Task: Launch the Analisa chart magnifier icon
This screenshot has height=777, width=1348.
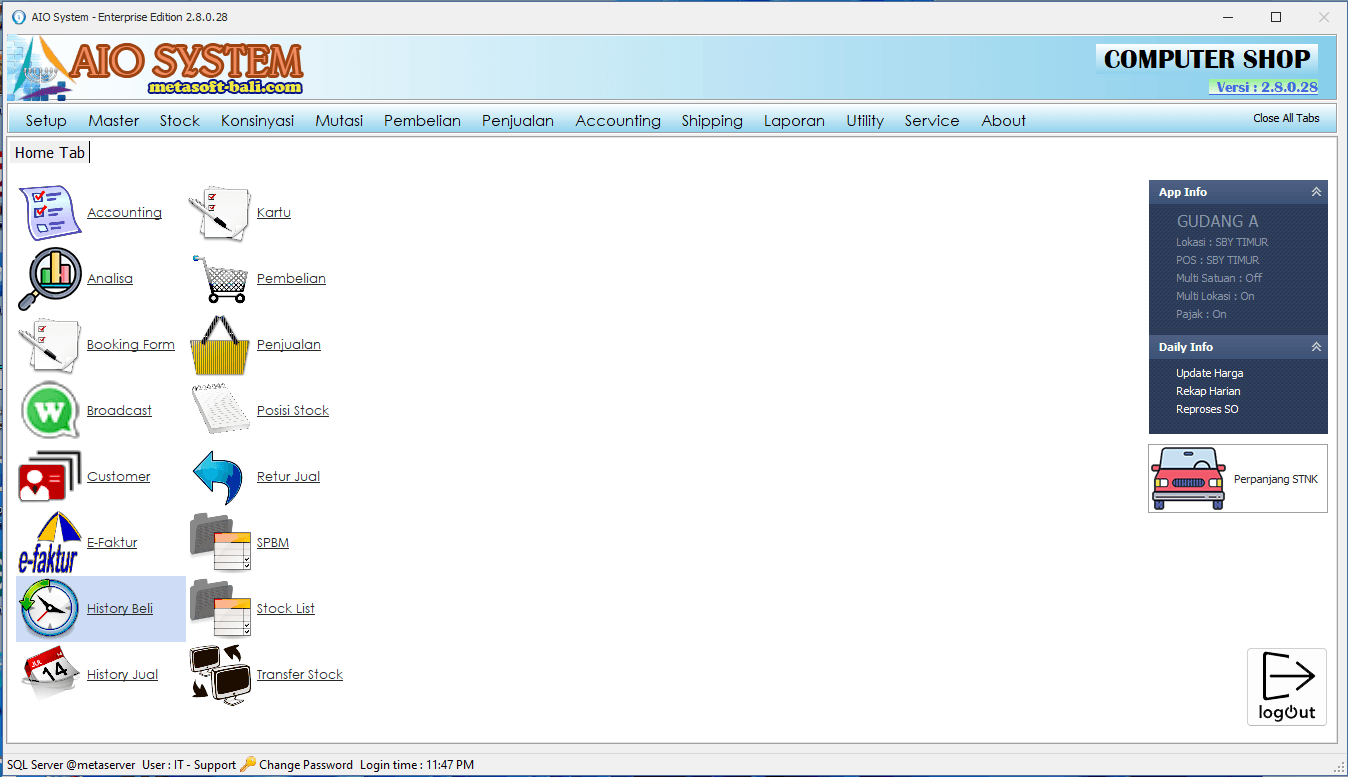Action: click(x=50, y=278)
